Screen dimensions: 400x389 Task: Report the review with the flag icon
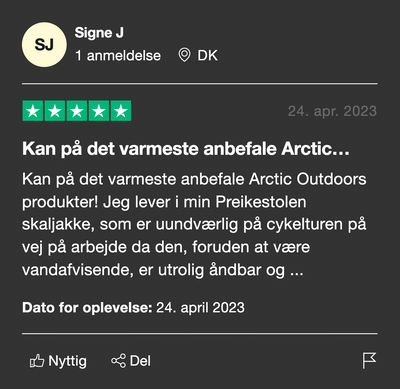point(369,361)
